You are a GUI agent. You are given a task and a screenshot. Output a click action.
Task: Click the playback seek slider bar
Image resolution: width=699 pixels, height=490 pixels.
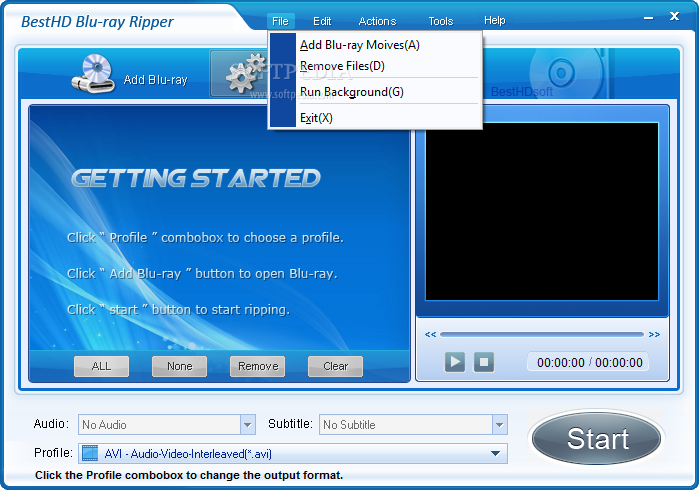(x=542, y=334)
